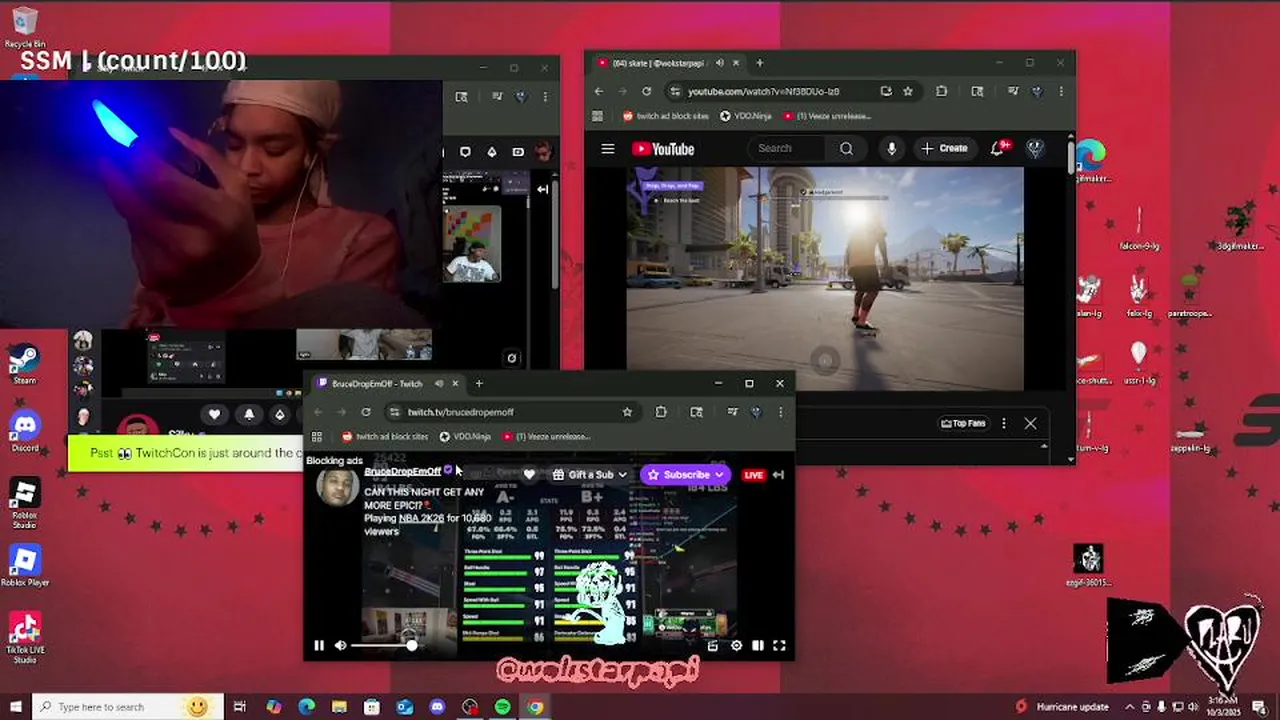
Task: Collapse Twitch chat arrow next to LIVE
Action: tap(778, 475)
